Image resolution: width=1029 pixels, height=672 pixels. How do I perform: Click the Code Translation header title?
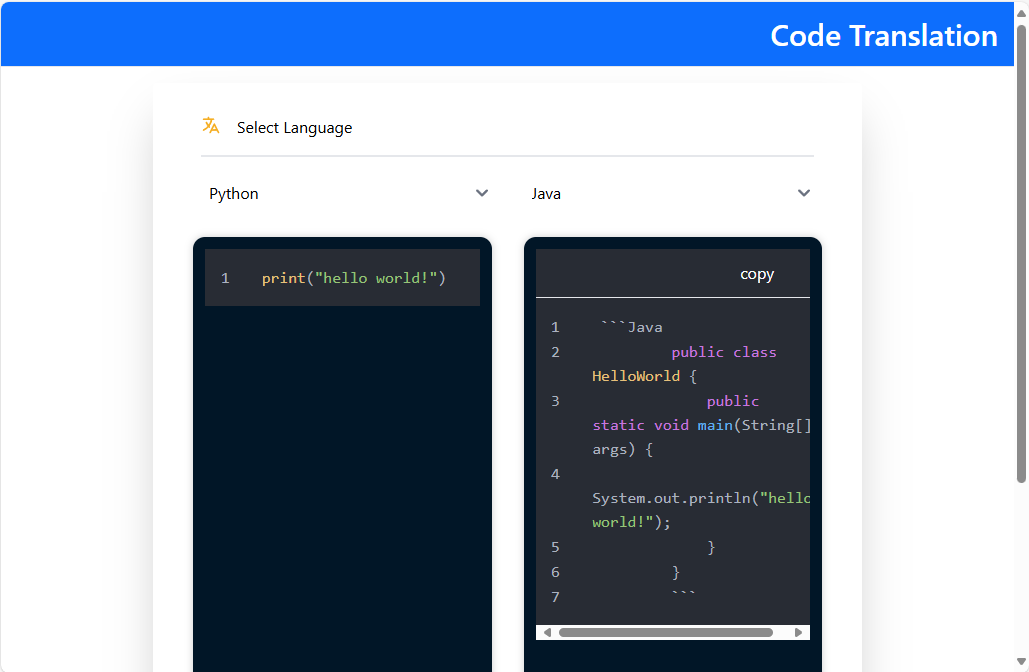tap(884, 35)
